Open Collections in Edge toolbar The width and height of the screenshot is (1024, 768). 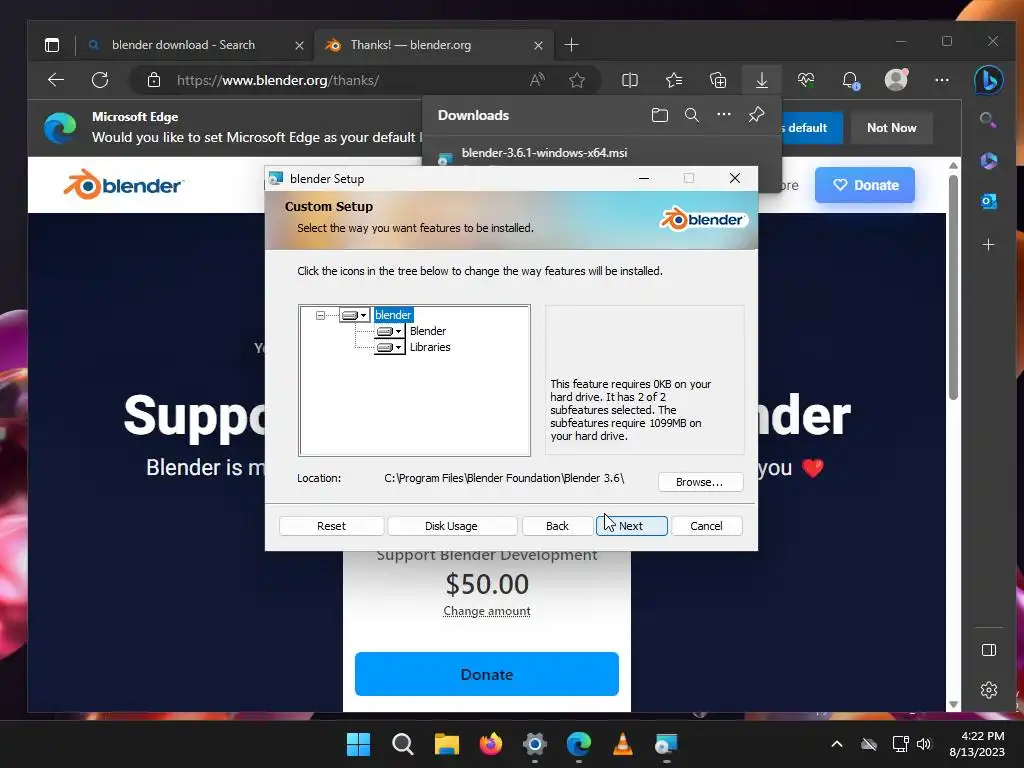(x=718, y=80)
